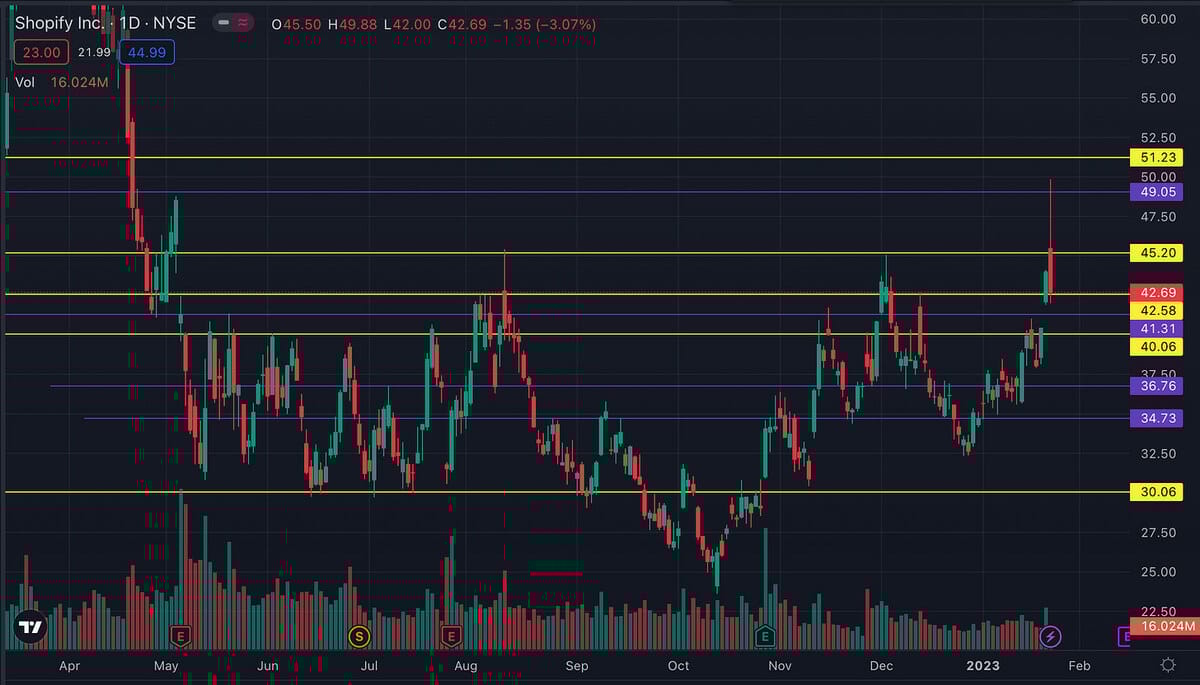The width and height of the screenshot is (1200, 685).
Task: Select the 41.31 purple price label
Action: coord(1156,329)
